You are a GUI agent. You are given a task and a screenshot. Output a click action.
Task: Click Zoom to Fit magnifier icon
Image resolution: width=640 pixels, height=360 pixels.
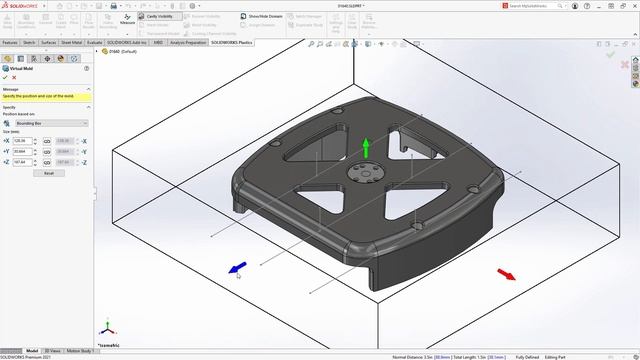click(x=311, y=44)
